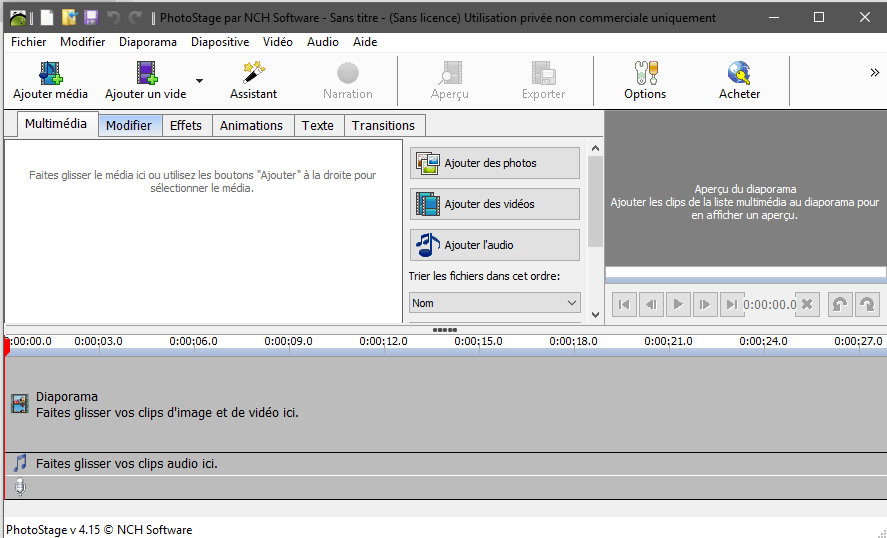Click the panel splitter grip dots
The image size is (887, 538).
(x=445, y=330)
